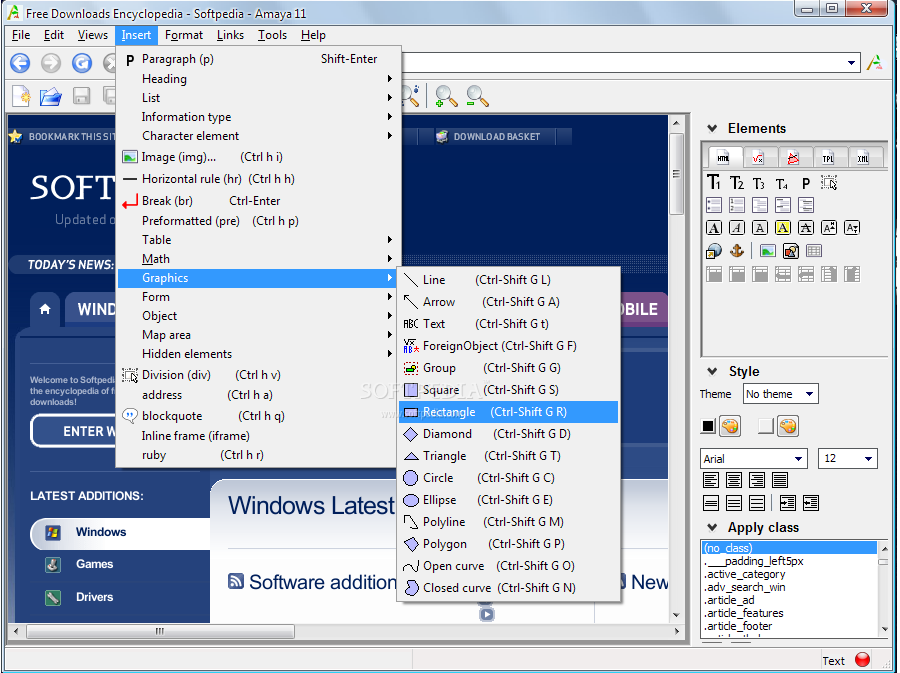This screenshot has width=900, height=673.
Task: Toggle italic emphasis text style
Action: tap(736, 228)
